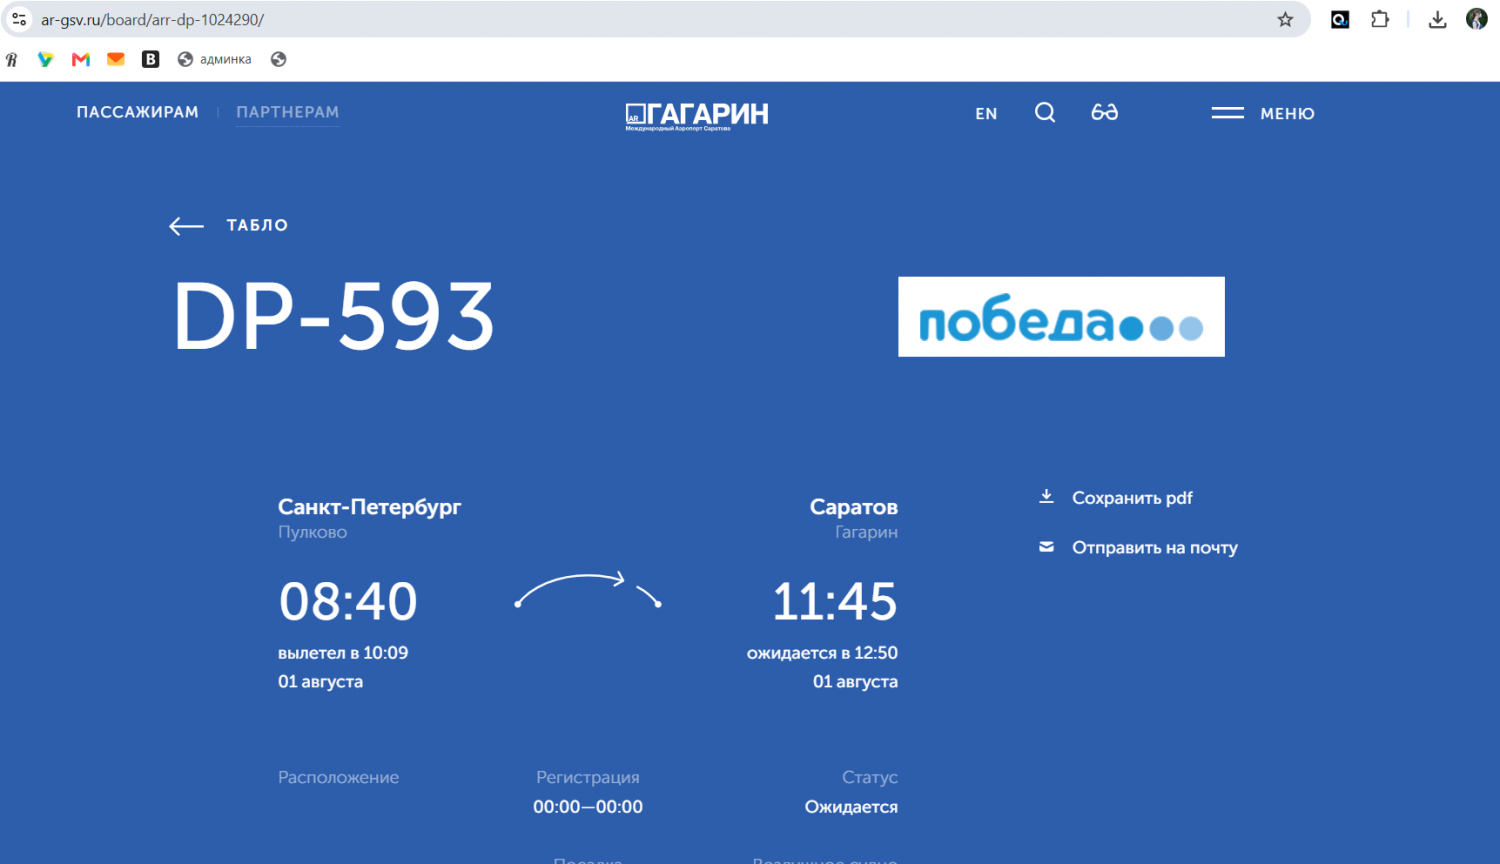Image resolution: width=1500 pixels, height=864 pixels.
Task: Open site search with the magnifier icon
Action: (x=1045, y=112)
